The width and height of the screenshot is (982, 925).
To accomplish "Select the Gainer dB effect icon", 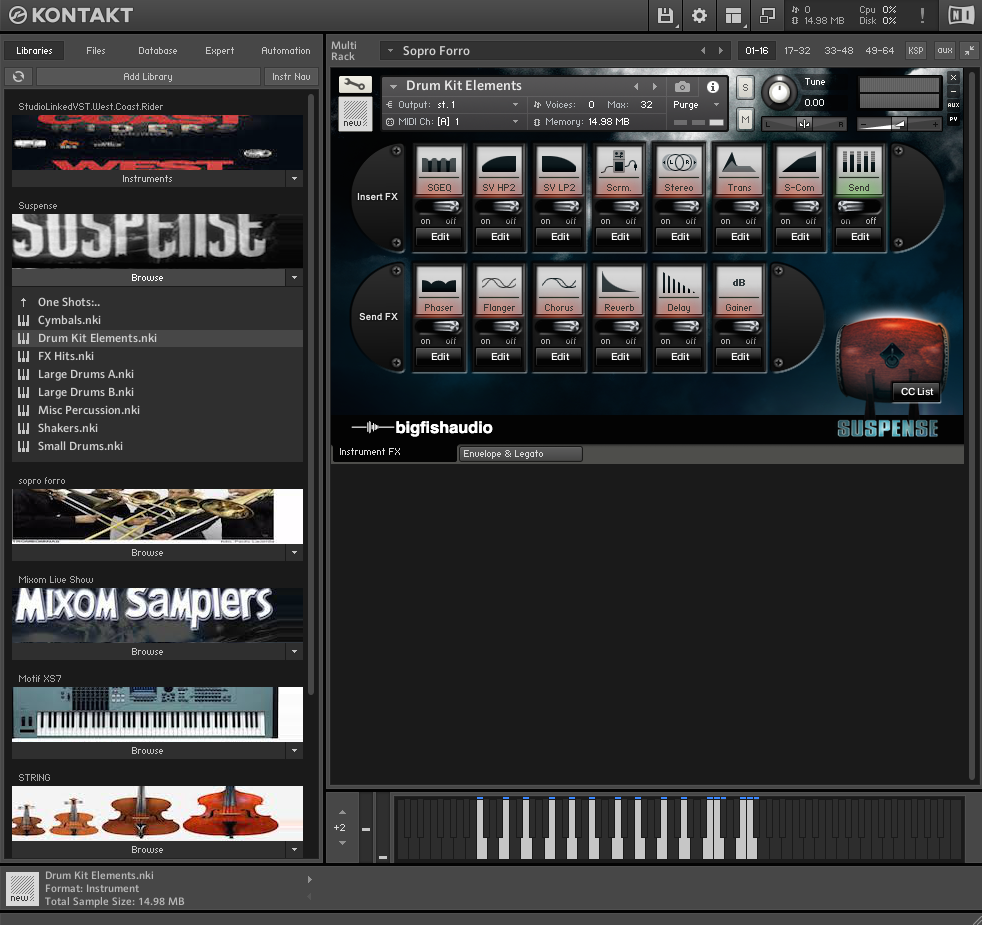I will point(739,291).
